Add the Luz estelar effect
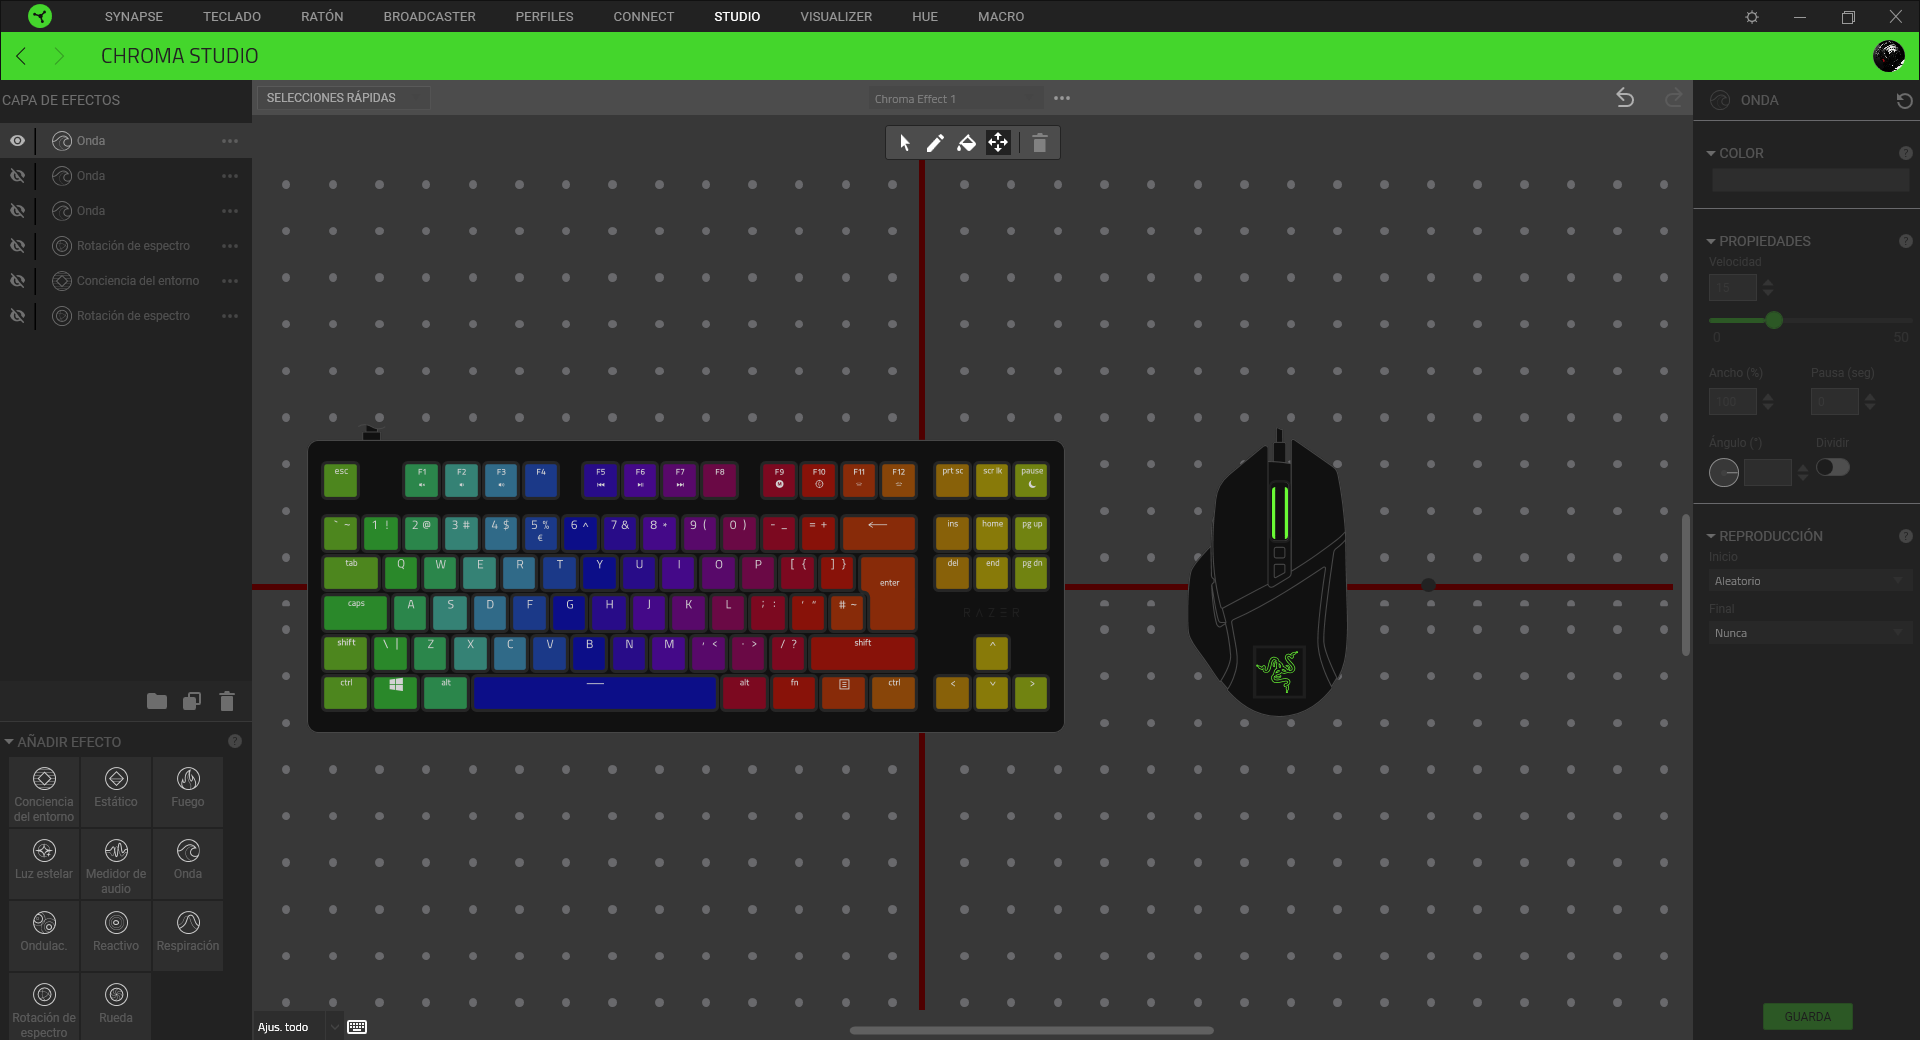Screen dimensions: 1920x1040 [44, 865]
